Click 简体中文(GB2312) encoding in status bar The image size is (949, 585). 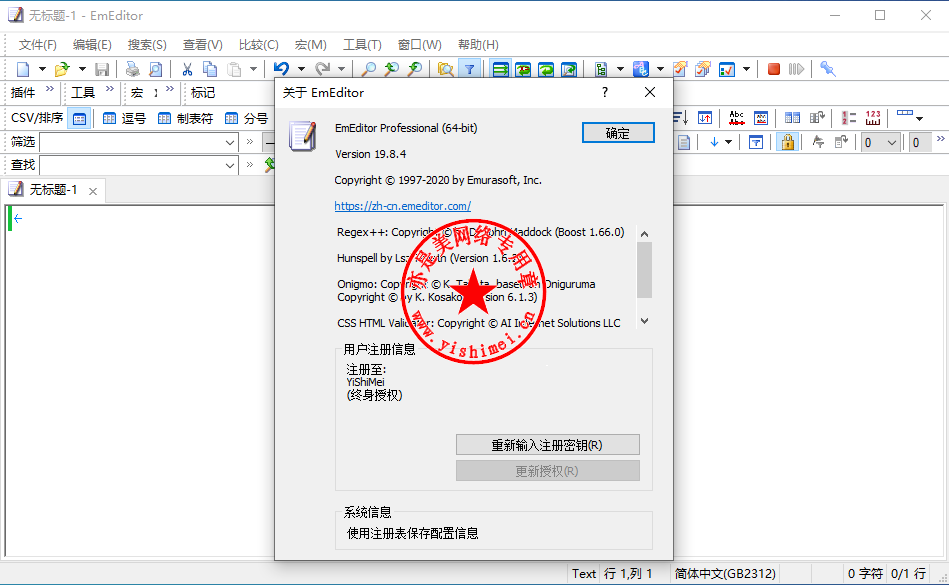point(725,574)
